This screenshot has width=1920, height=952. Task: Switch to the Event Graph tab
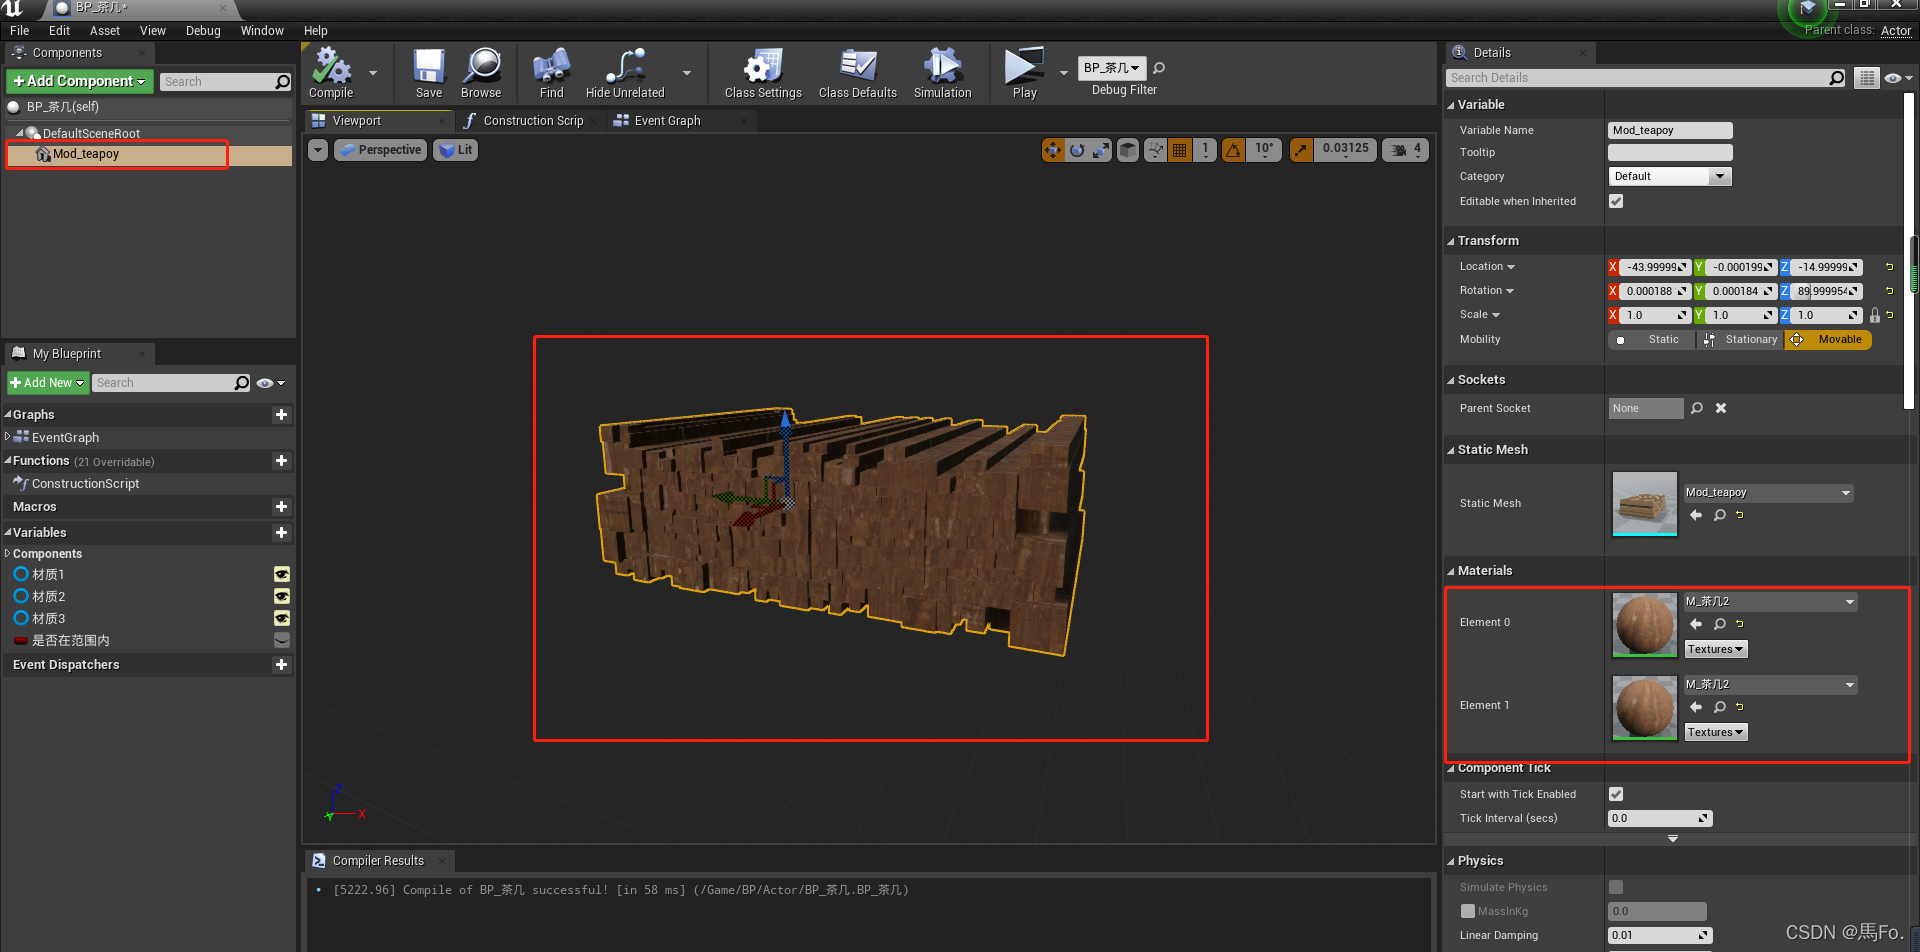(667, 121)
